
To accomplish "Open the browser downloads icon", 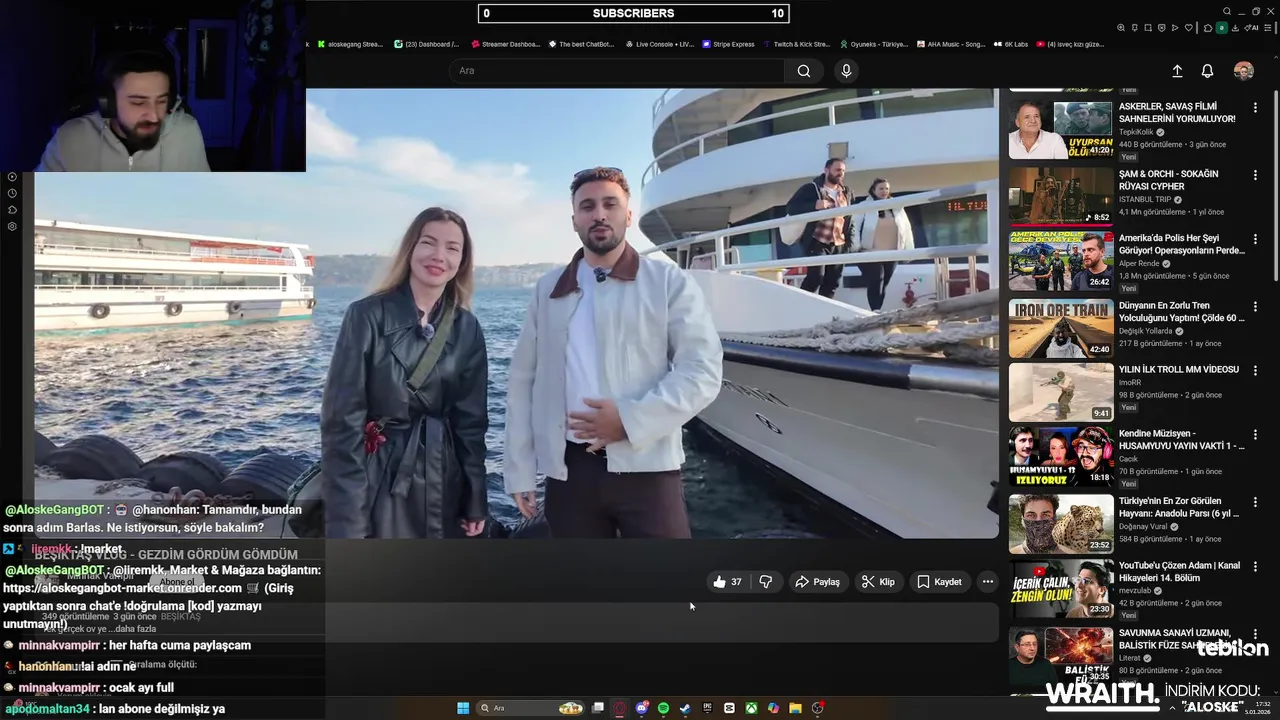I will tap(1235, 28).
